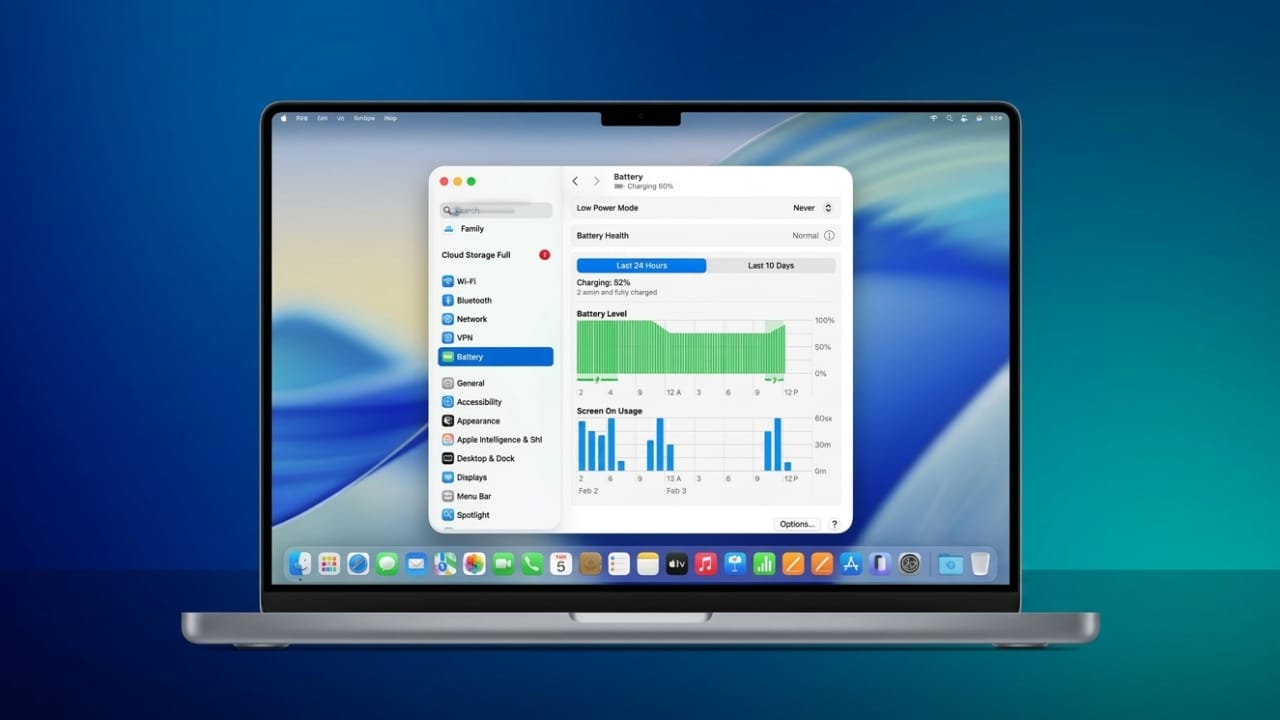Select Apple Intelligence & Siri settings
Image resolution: width=1280 pixels, height=720 pixels.
487,439
